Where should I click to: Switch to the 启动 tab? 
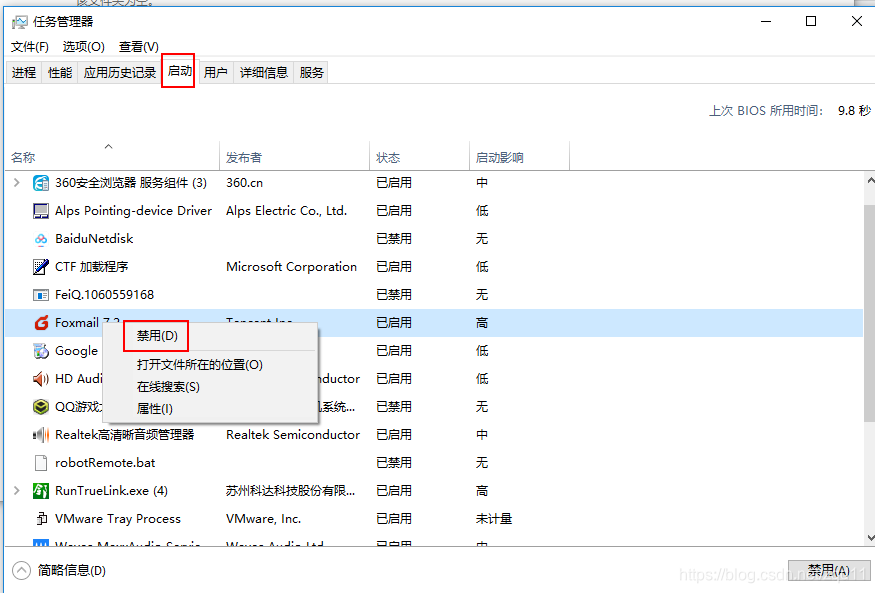(x=180, y=71)
